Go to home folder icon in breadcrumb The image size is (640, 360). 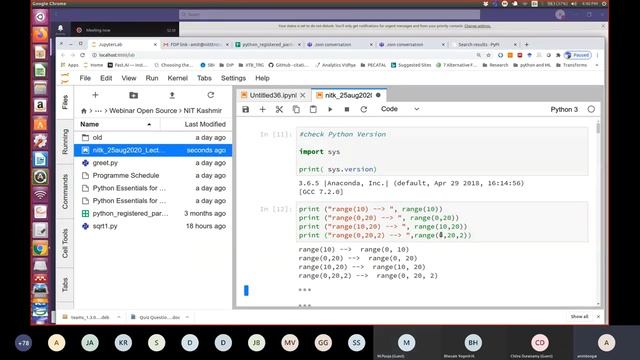pyautogui.click(x=84, y=111)
